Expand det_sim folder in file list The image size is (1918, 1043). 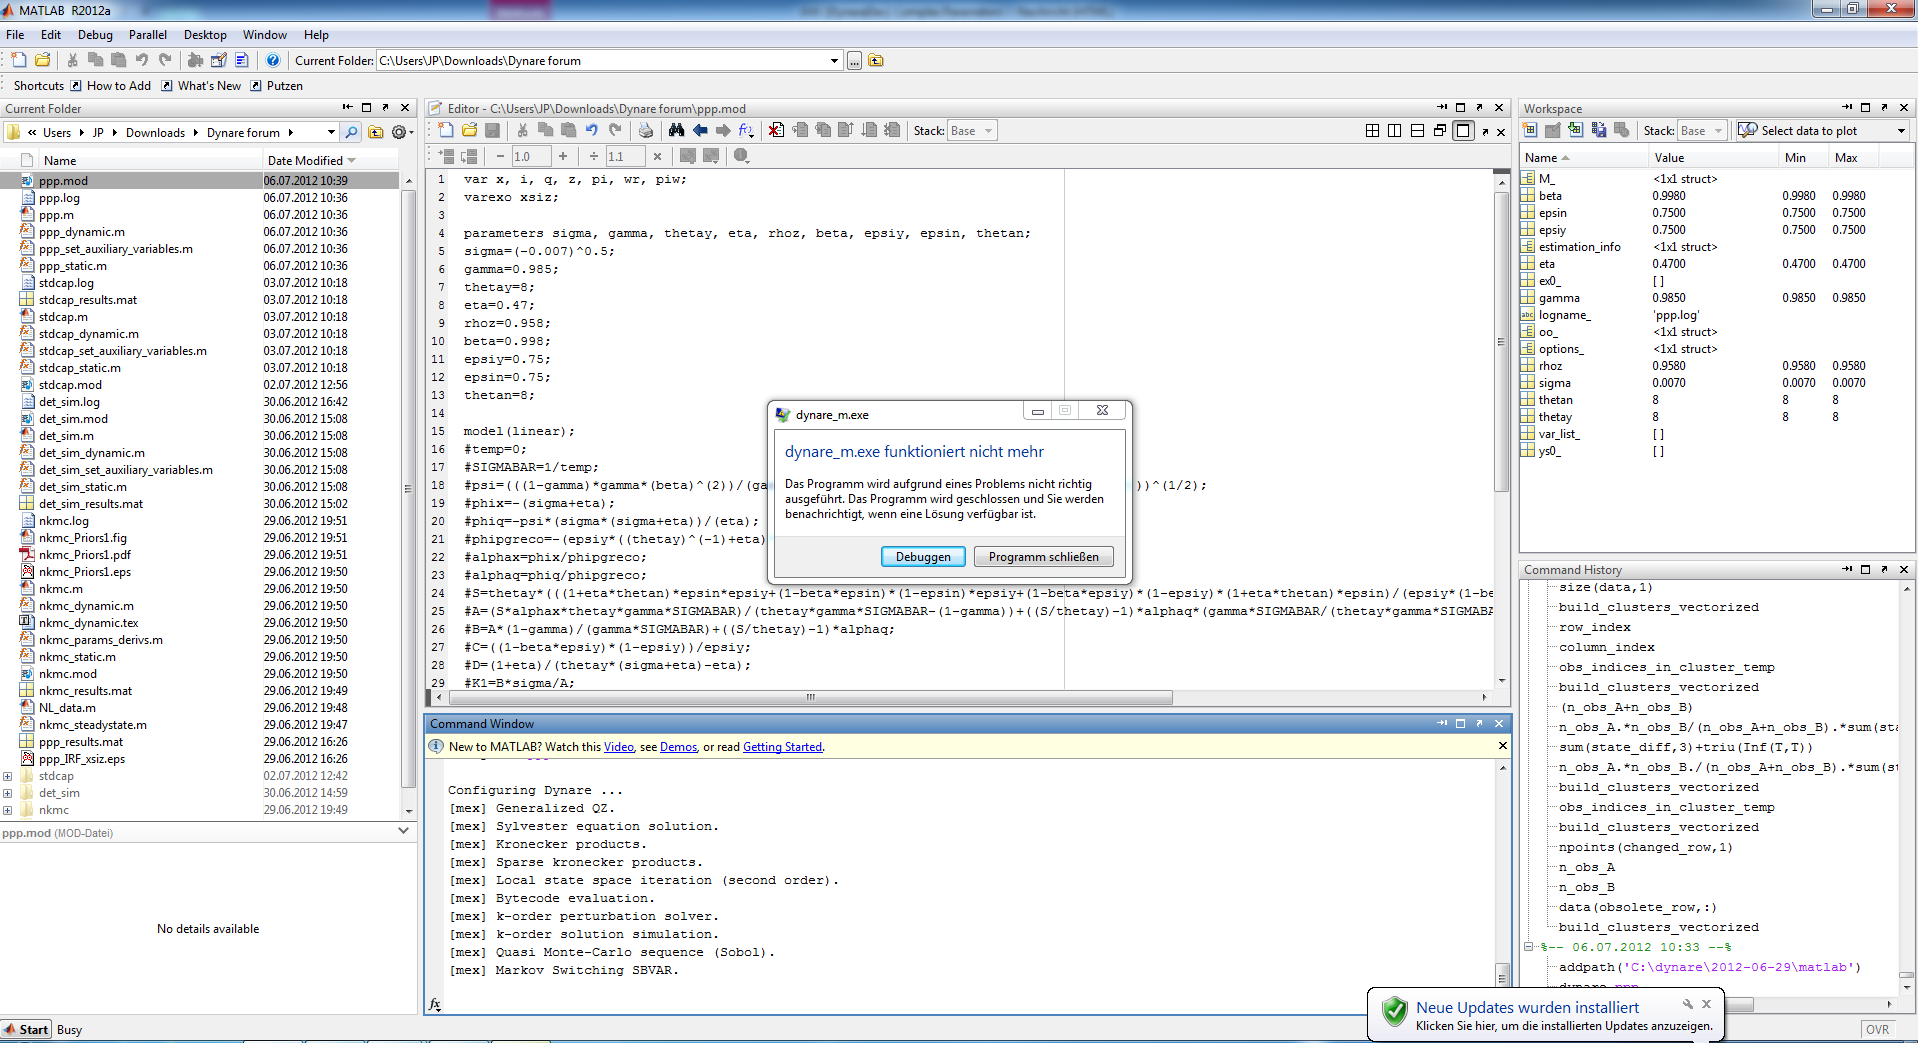[8, 793]
